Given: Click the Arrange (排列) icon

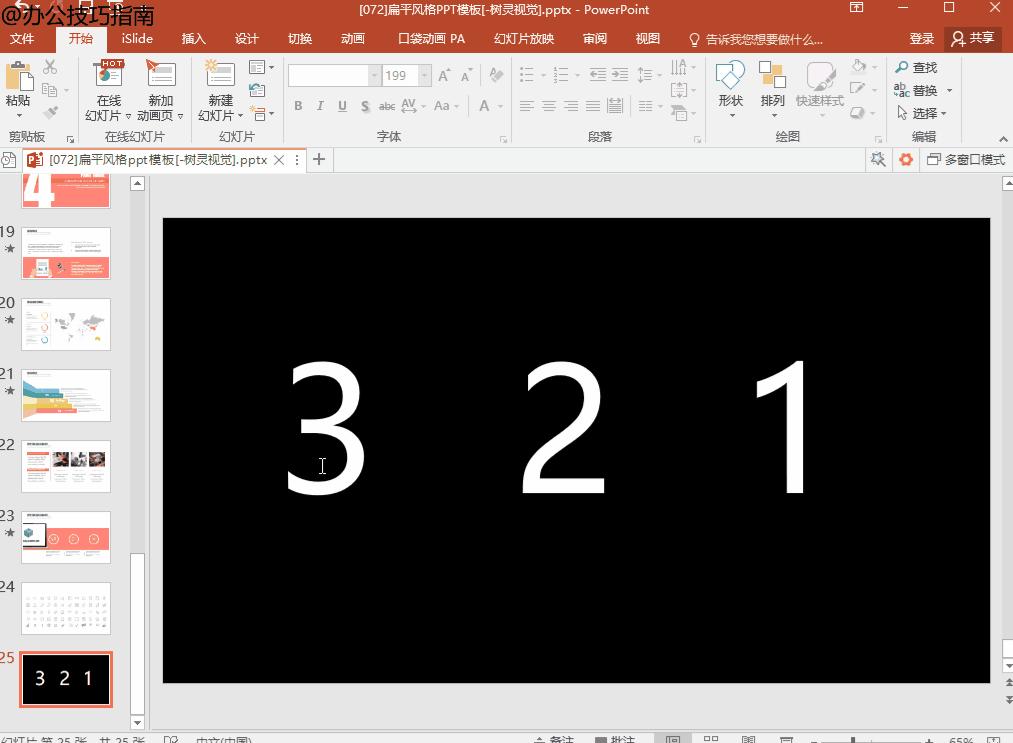Looking at the screenshot, I should coord(772,78).
